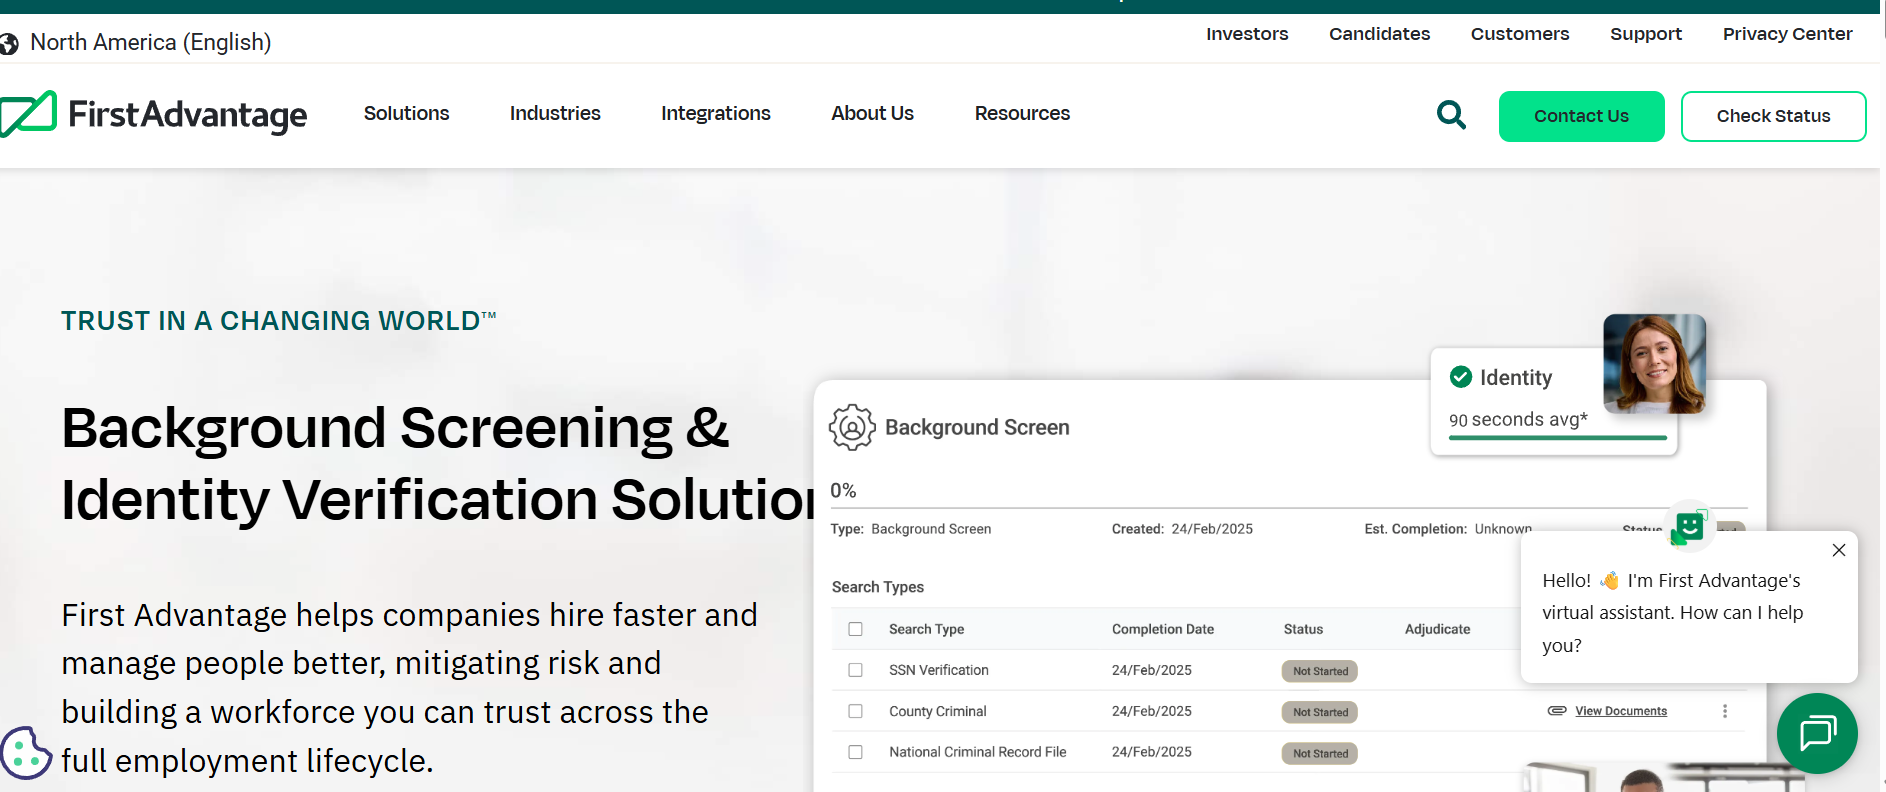Select the National Criminal Record File checkbox

click(855, 752)
